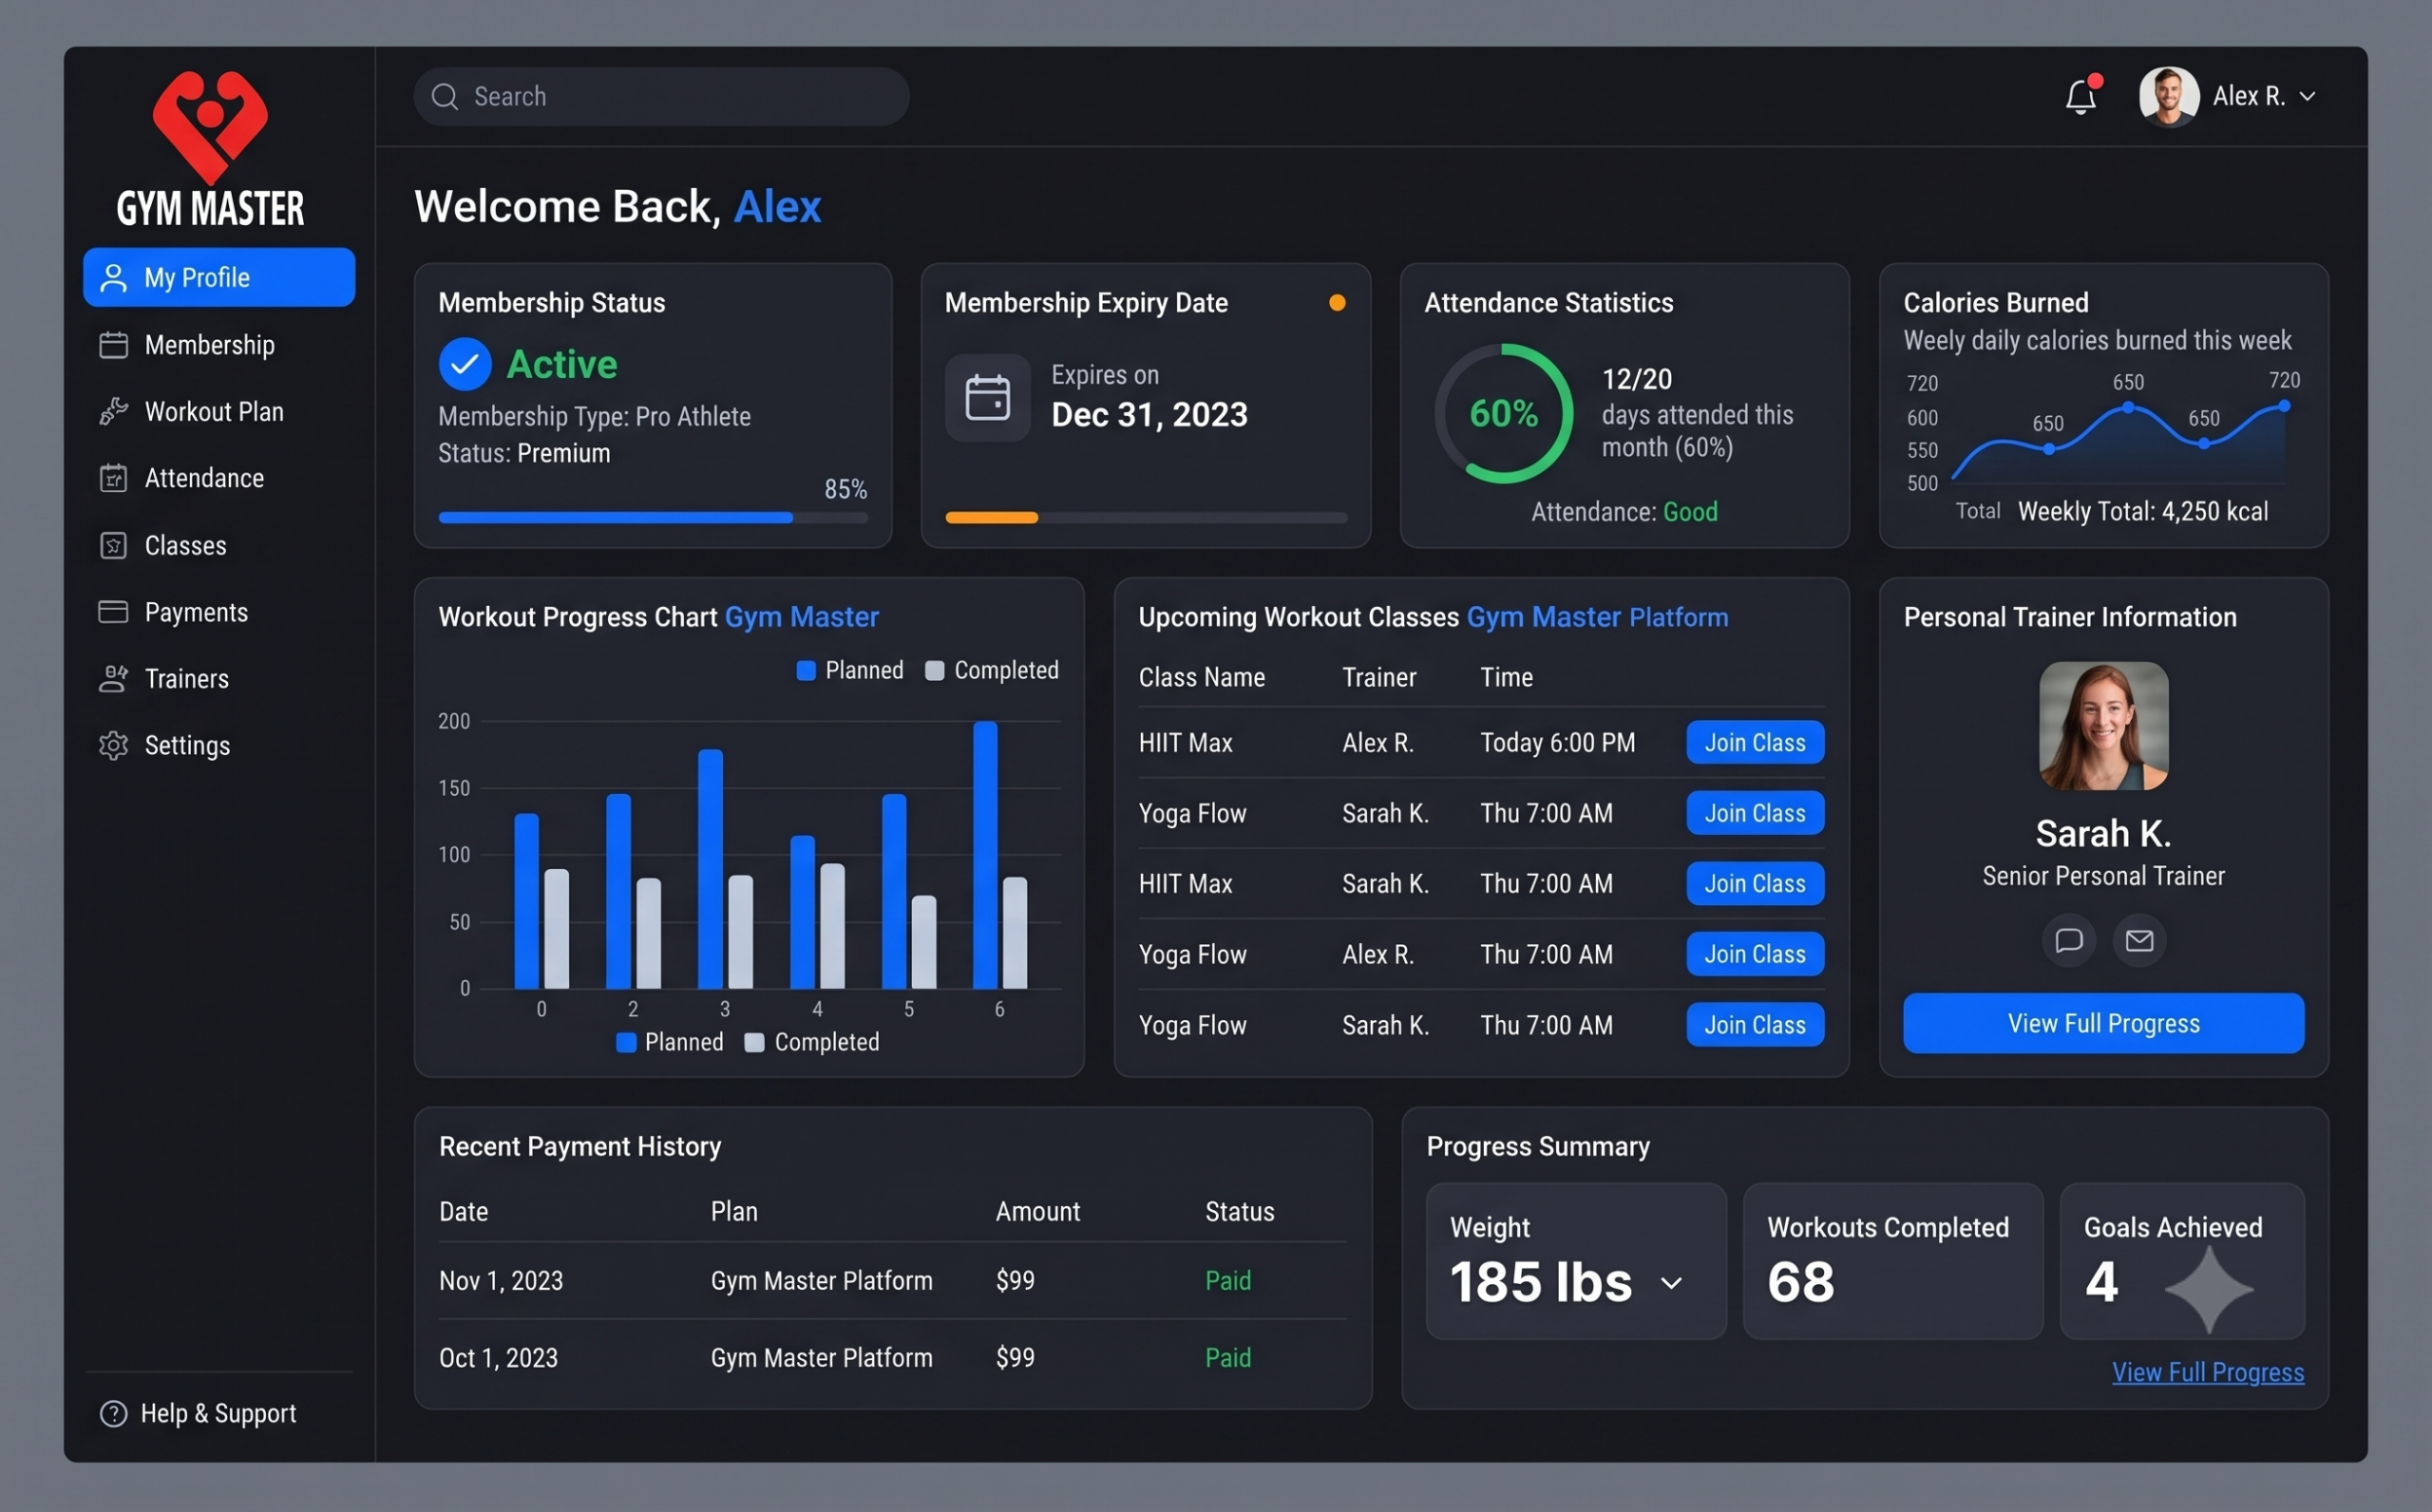Viewport: 2432px width, 1512px height.
Task: Click the Goals Achieved star icon
Action: [x=2209, y=1289]
